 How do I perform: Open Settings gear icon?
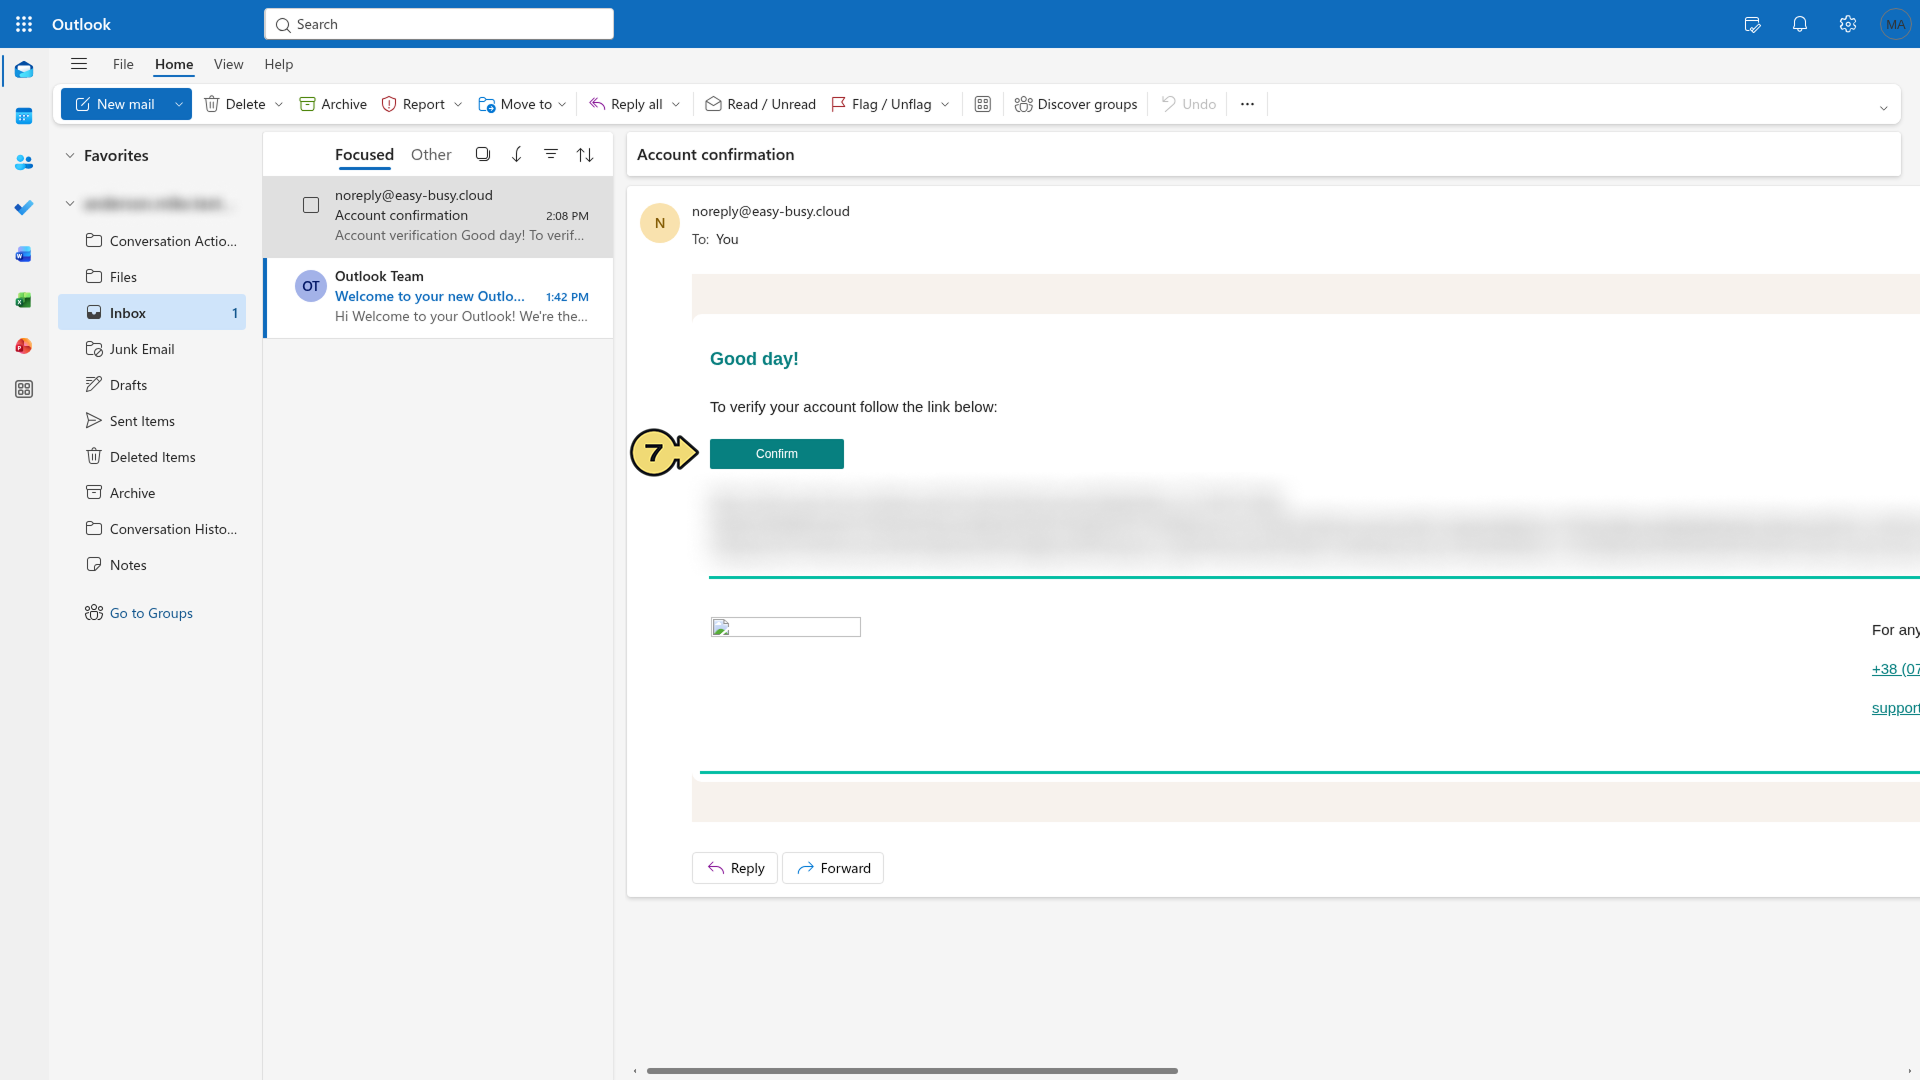point(1848,24)
